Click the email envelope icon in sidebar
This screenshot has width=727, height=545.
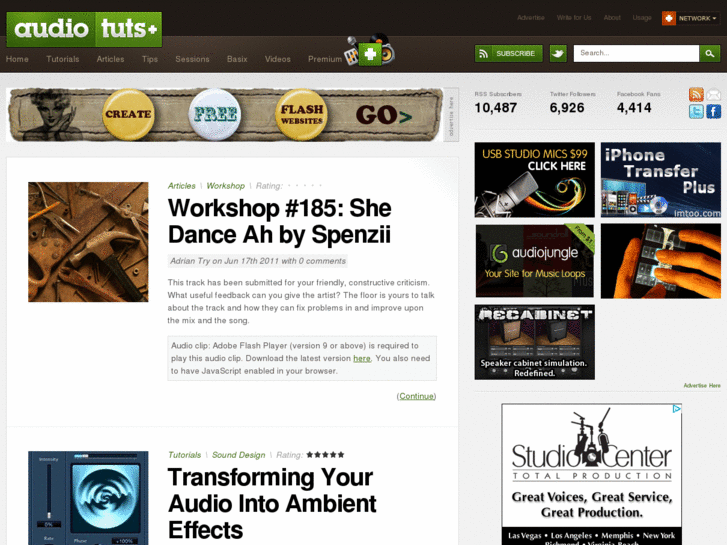714,95
